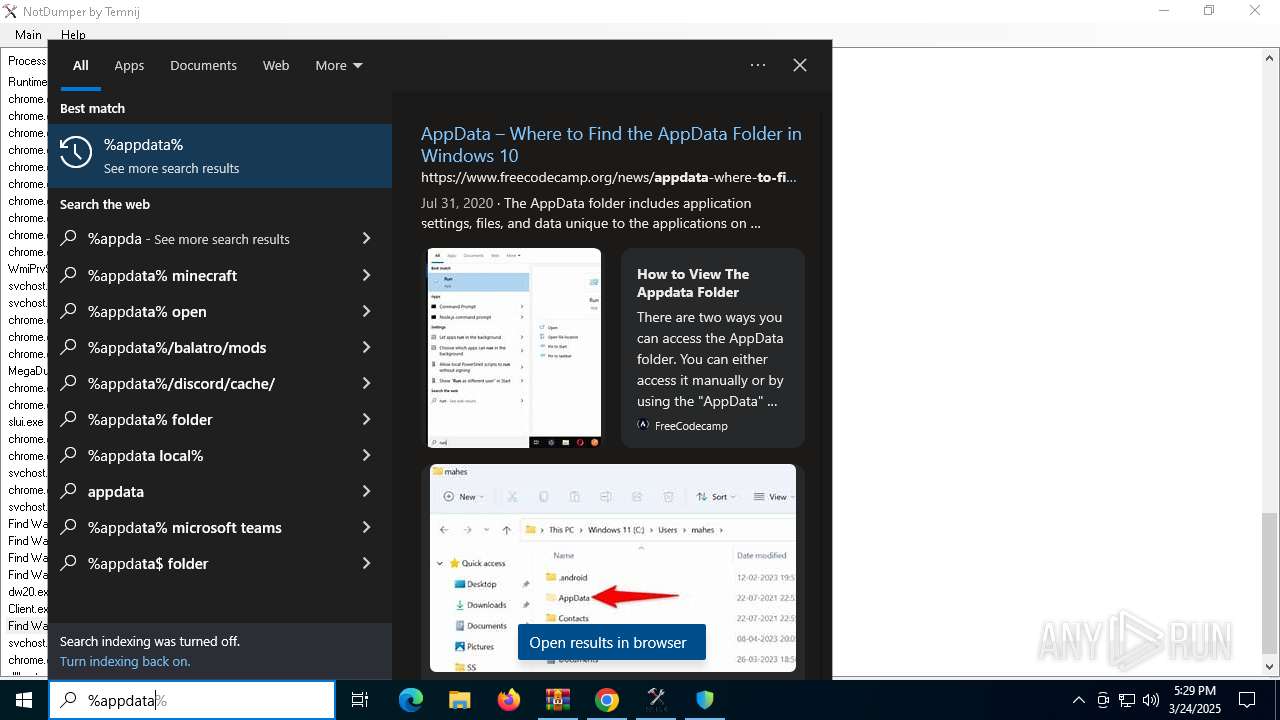Click 'Turn indexing back on' link

[125, 661]
